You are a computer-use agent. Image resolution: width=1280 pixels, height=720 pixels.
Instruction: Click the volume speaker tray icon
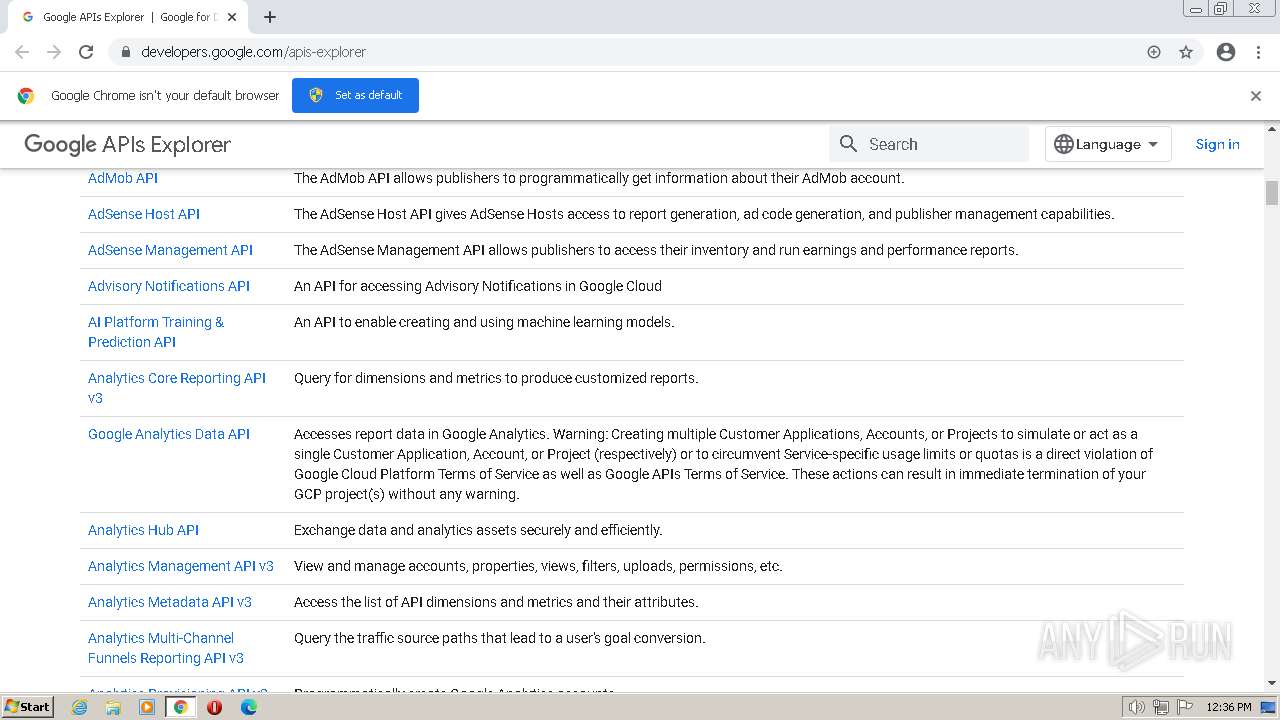click(x=1136, y=707)
